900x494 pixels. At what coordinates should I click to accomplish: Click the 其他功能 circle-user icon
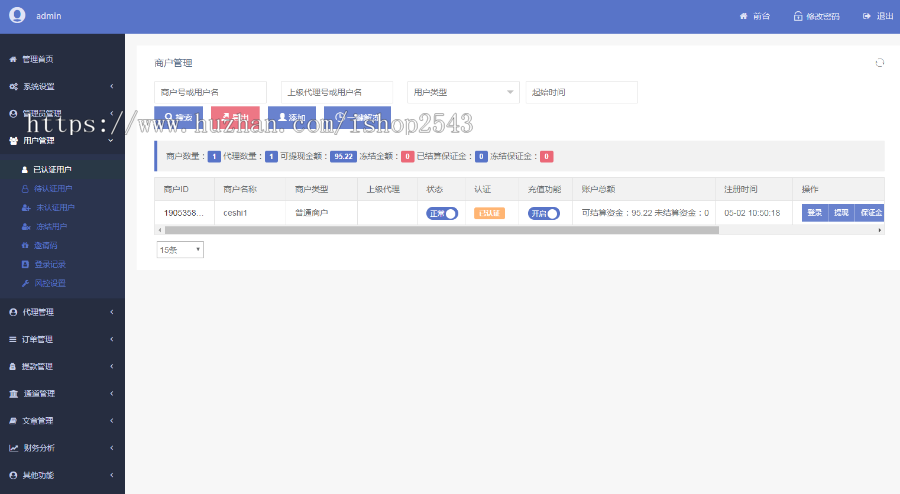coord(13,475)
